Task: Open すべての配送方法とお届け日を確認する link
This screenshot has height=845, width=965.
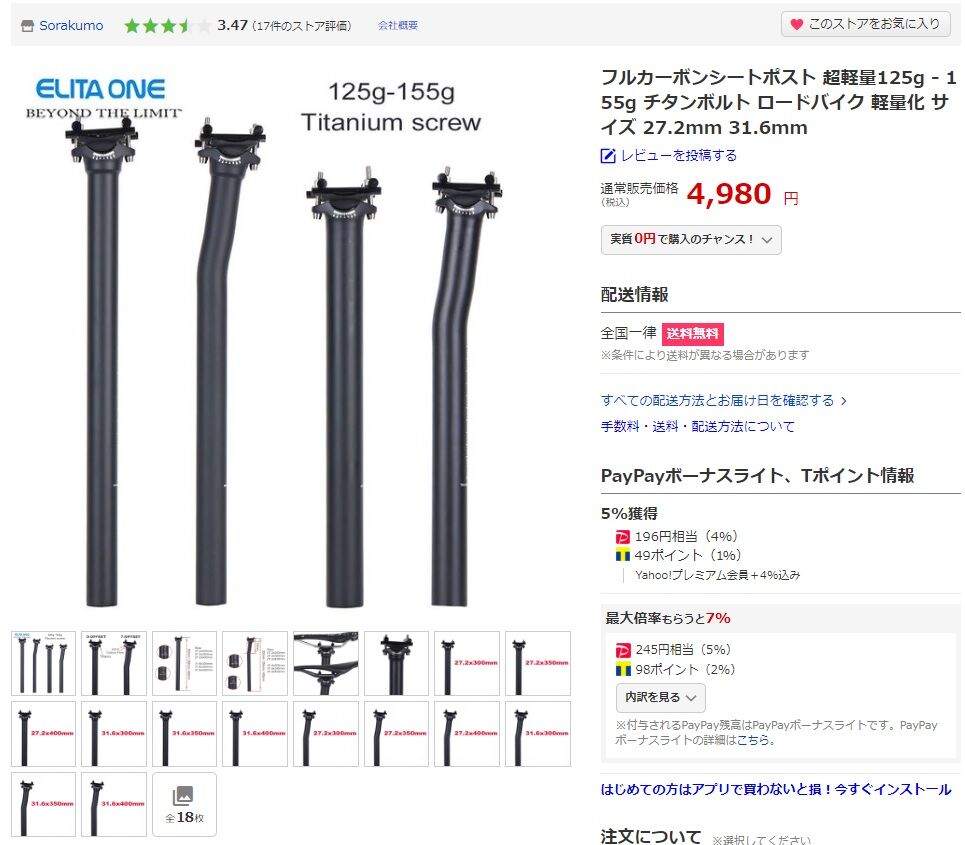Action: pyautogui.click(x=723, y=401)
